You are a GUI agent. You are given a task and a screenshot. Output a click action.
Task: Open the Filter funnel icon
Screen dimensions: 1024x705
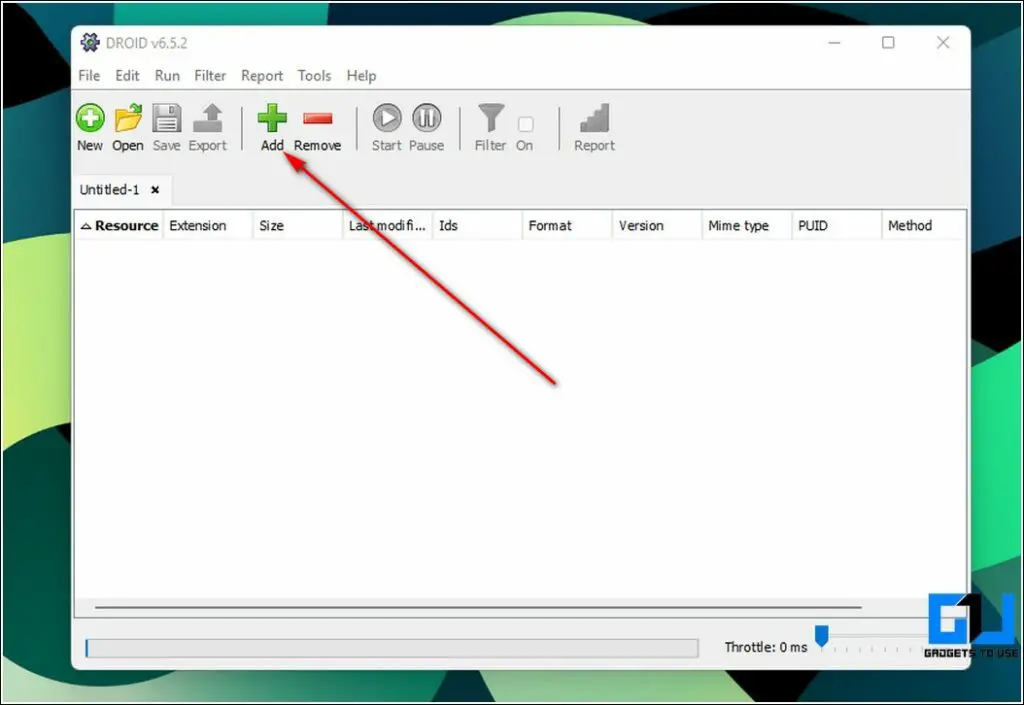click(490, 118)
